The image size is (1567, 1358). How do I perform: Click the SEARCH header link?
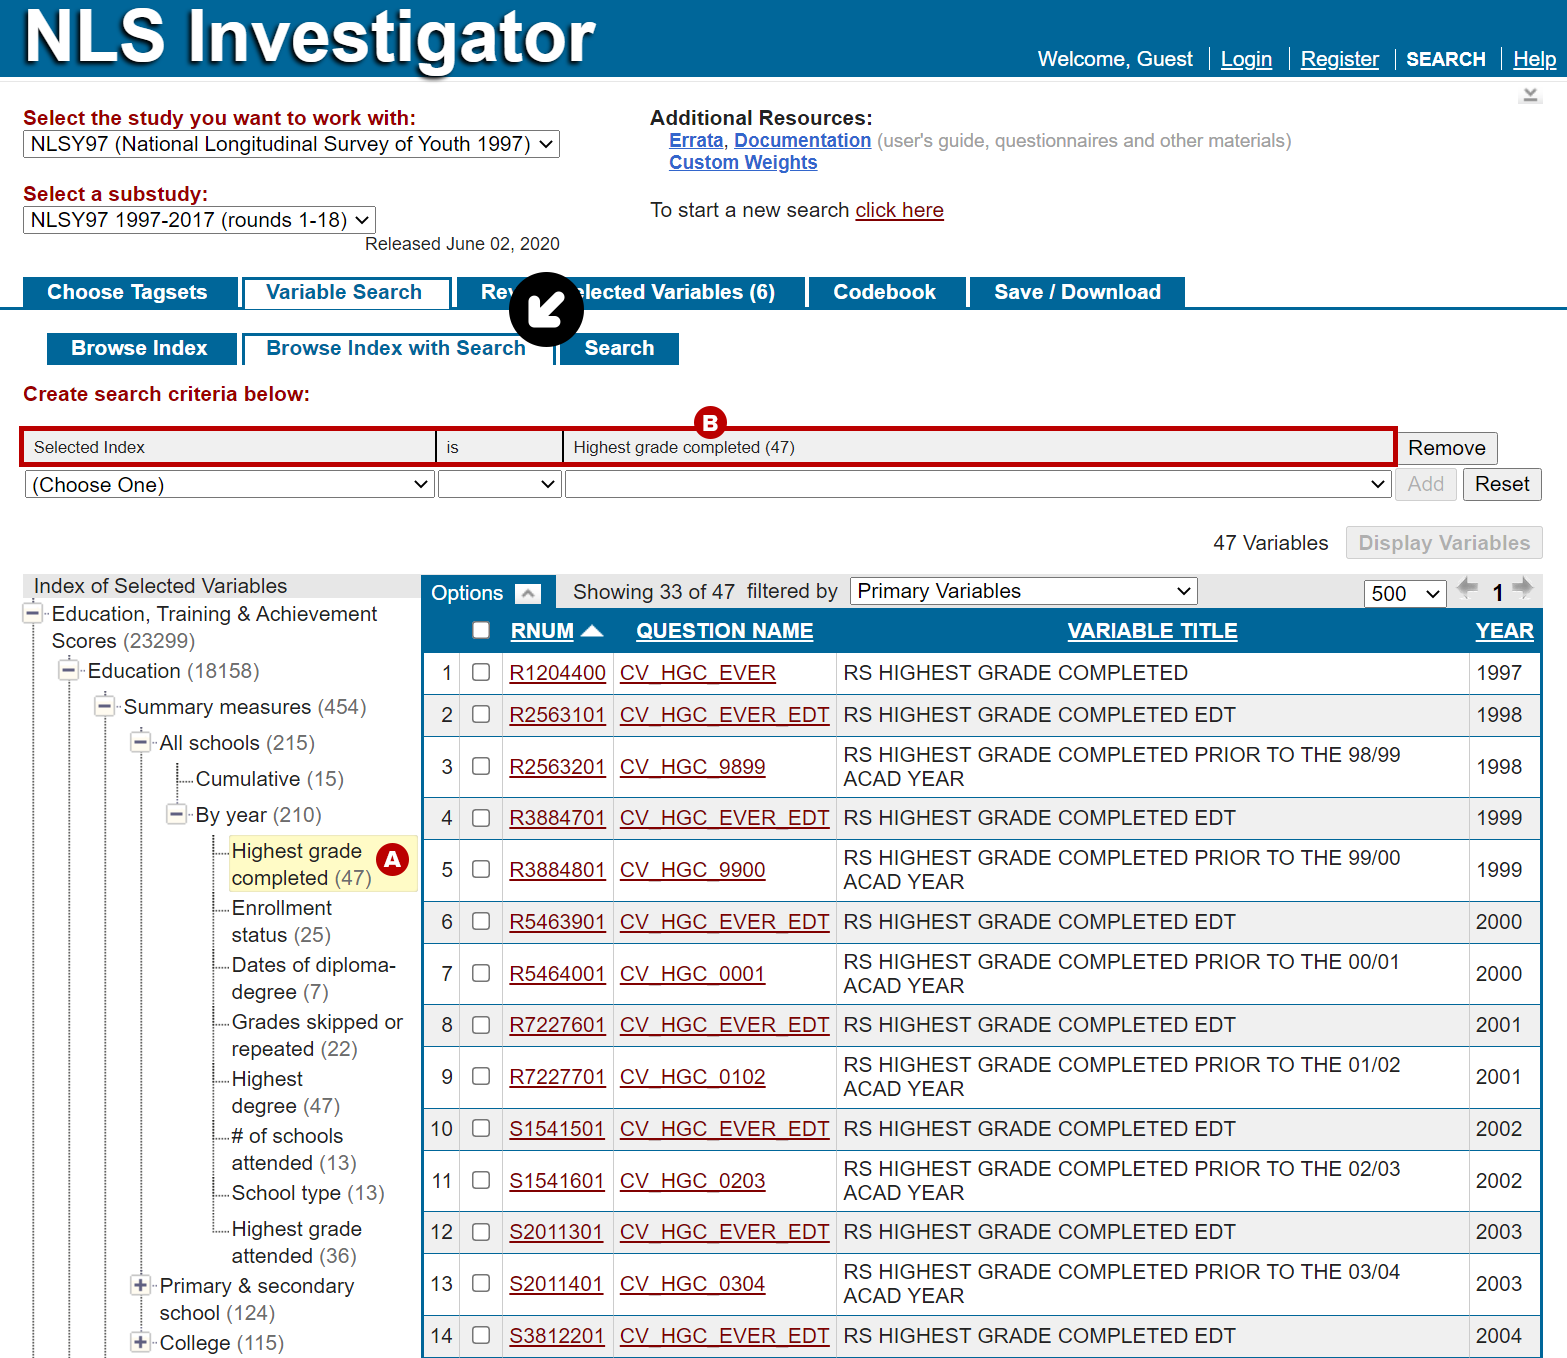pyautogui.click(x=1446, y=59)
